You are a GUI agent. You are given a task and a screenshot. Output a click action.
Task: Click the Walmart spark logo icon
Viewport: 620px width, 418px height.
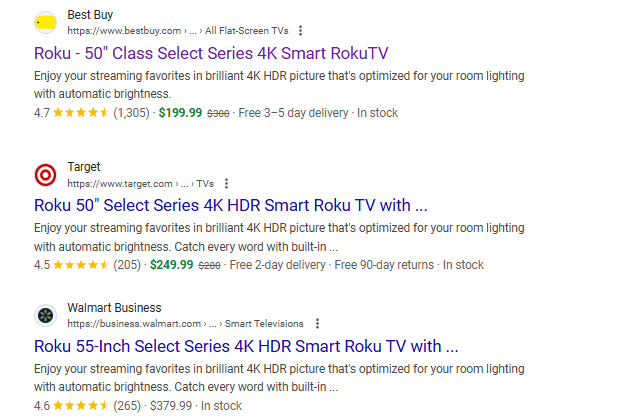45,316
